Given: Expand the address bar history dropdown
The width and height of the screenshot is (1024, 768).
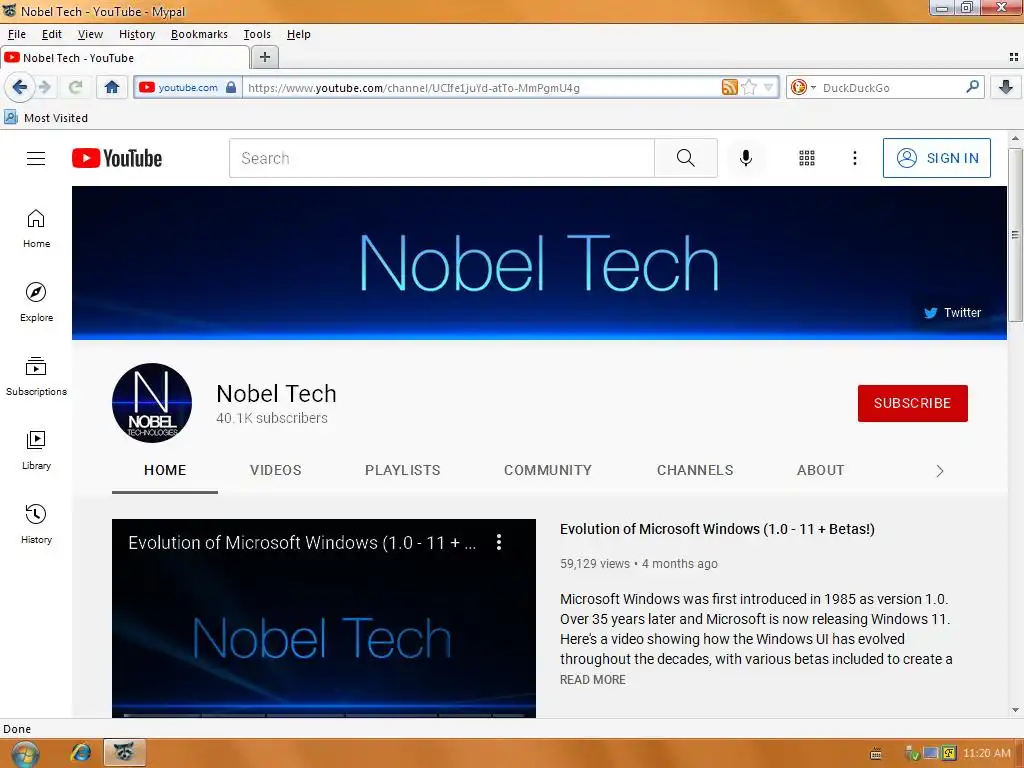Looking at the screenshot, I should pos(769,87).
